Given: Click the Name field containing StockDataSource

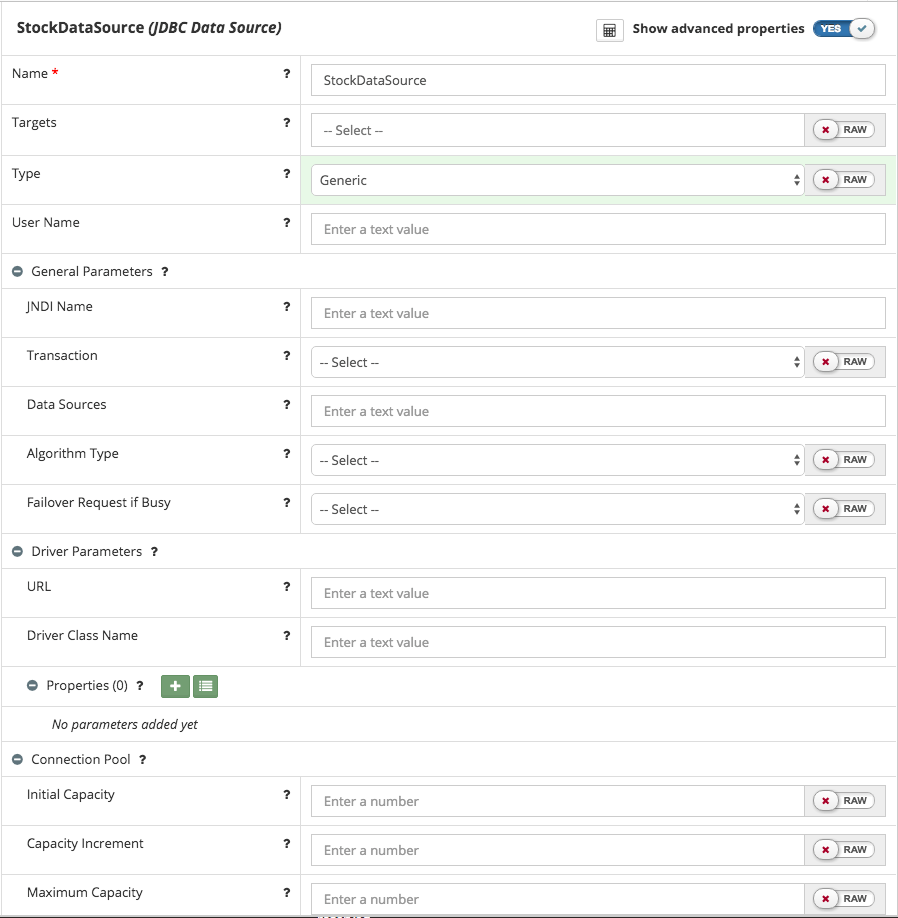Looking at the screenshot, I should [597, 80].
